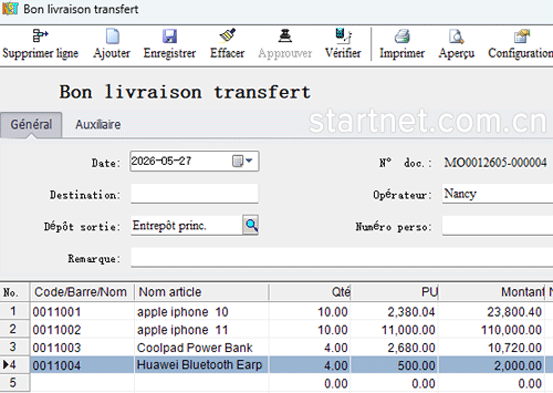Click the Opérateur field showing Nancy
Viewport: 553px width, 393px height.
497,194
